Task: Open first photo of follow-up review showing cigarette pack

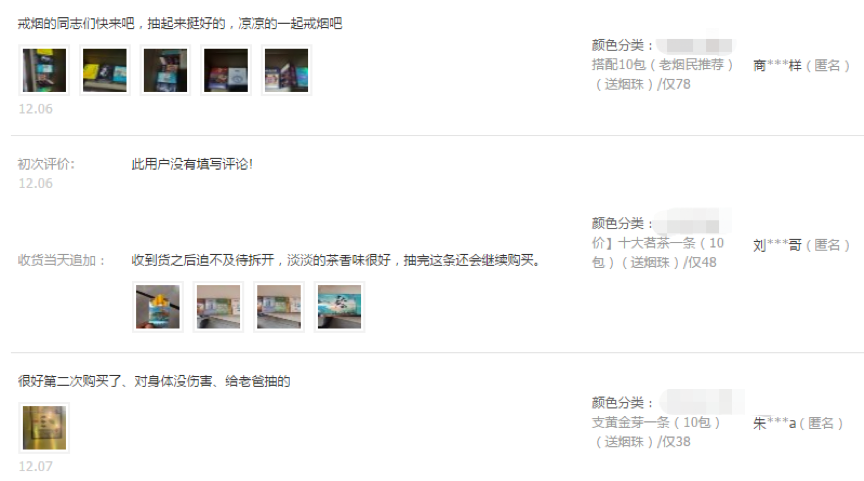Action: pyautogui.click(x=158, y=307)
